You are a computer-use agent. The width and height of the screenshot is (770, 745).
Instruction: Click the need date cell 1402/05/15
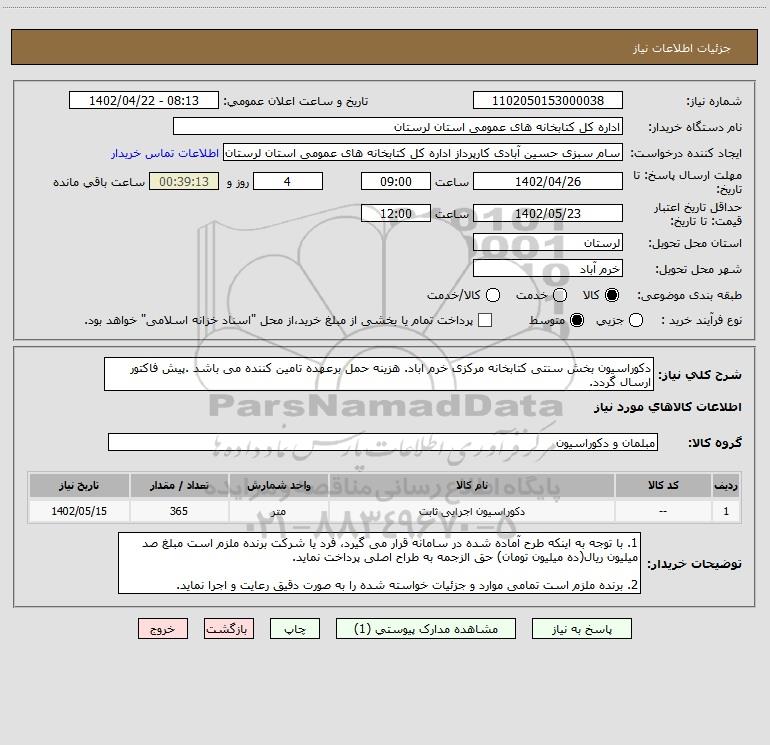coord(79,511)
